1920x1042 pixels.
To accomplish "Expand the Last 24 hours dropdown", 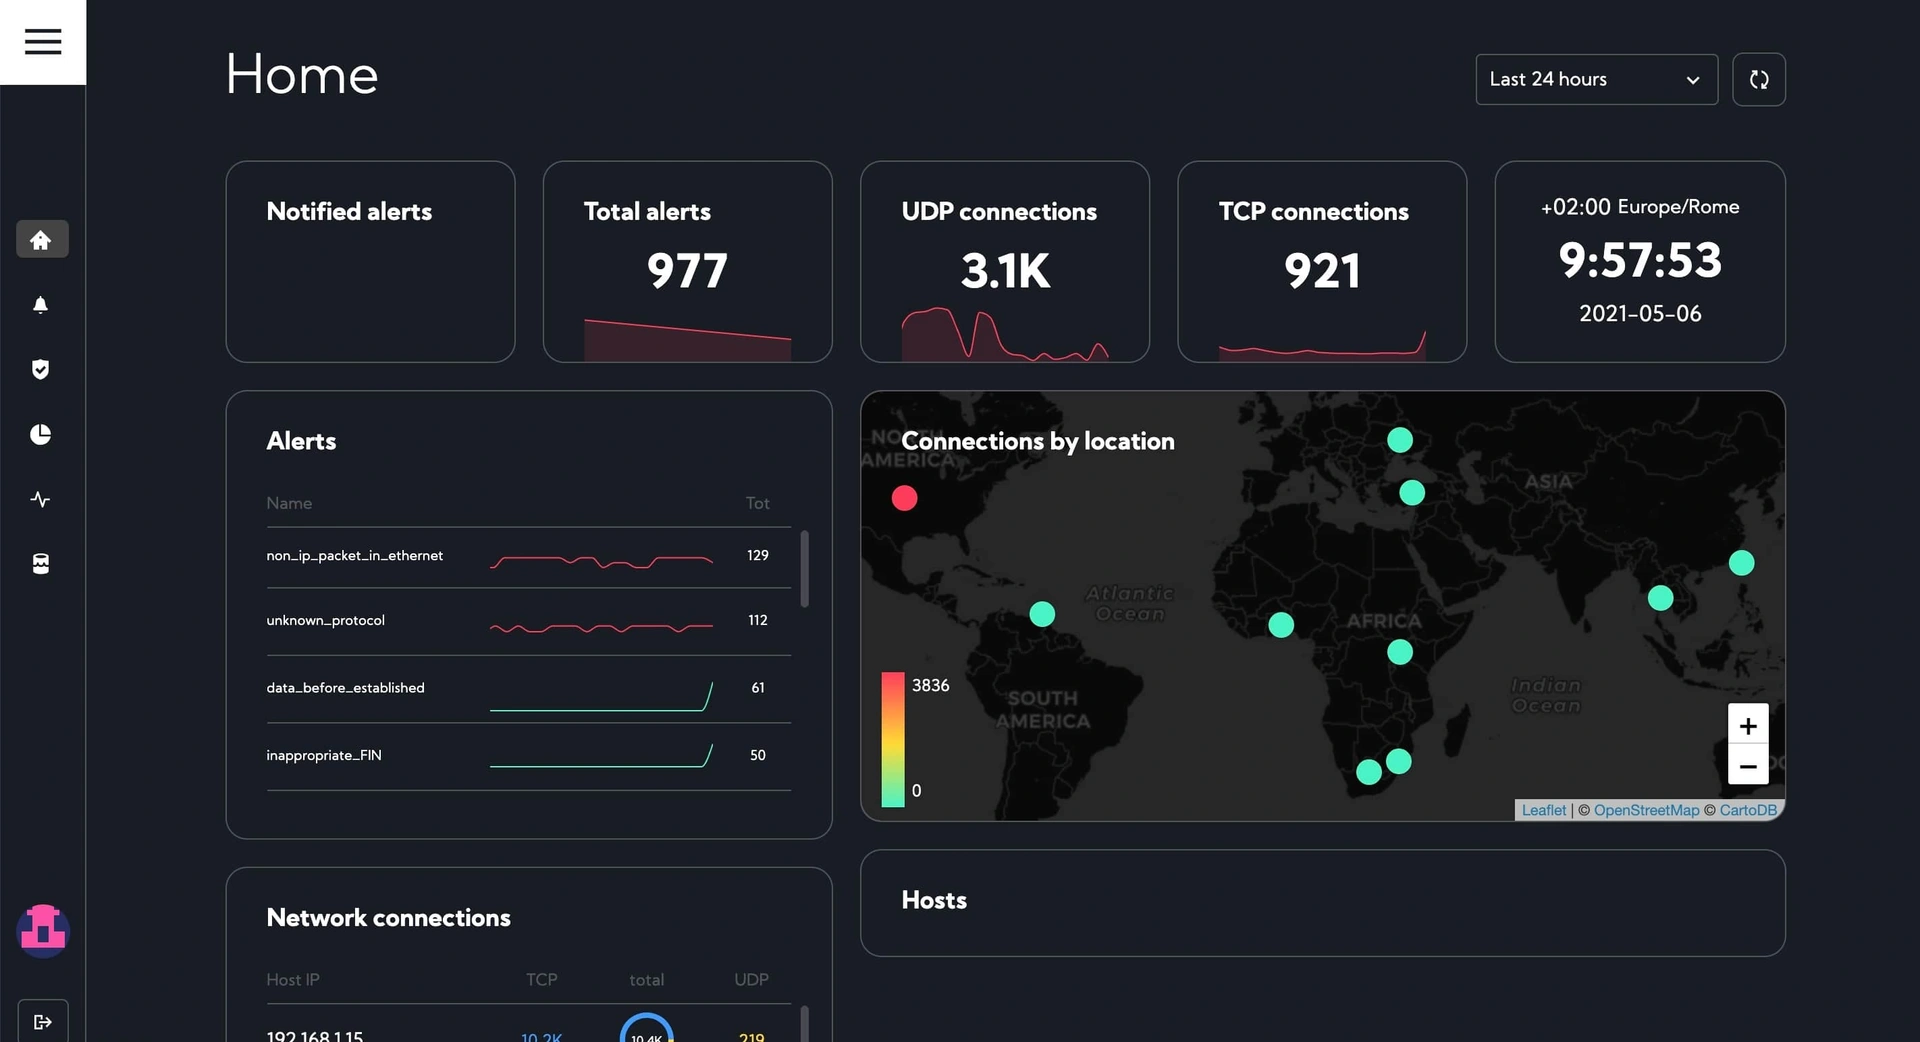I will 1597,79.
